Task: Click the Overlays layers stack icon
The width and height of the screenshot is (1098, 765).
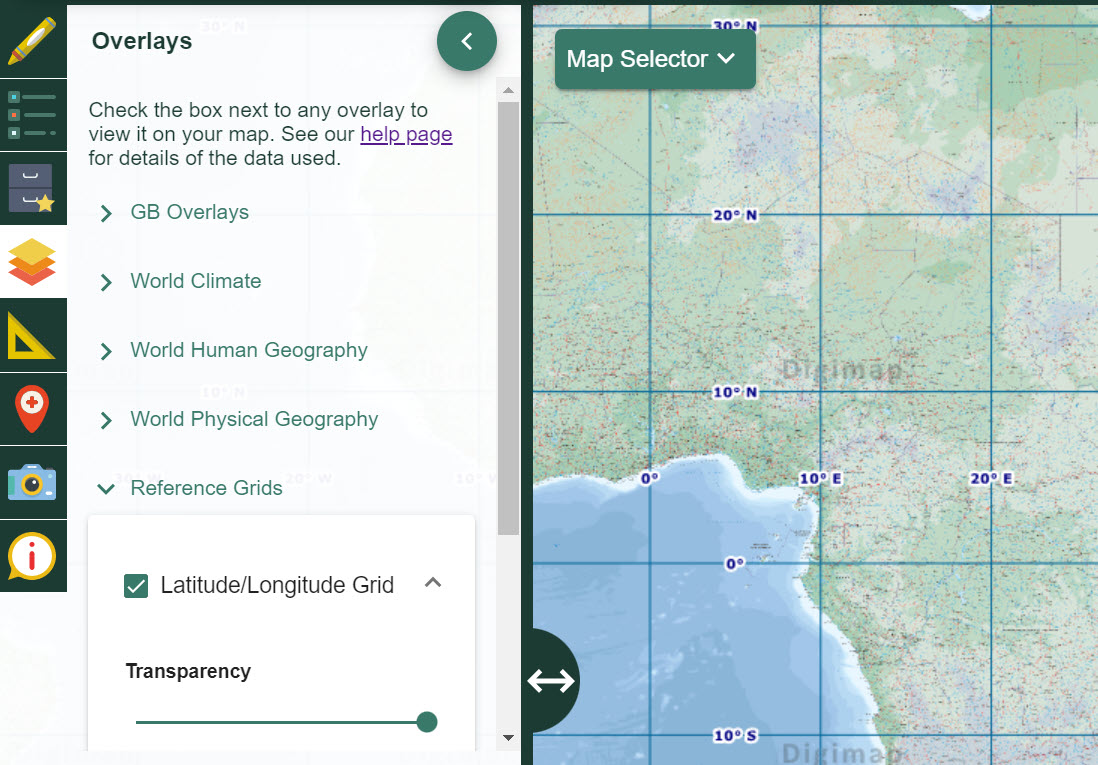Action: coord(33,262)
